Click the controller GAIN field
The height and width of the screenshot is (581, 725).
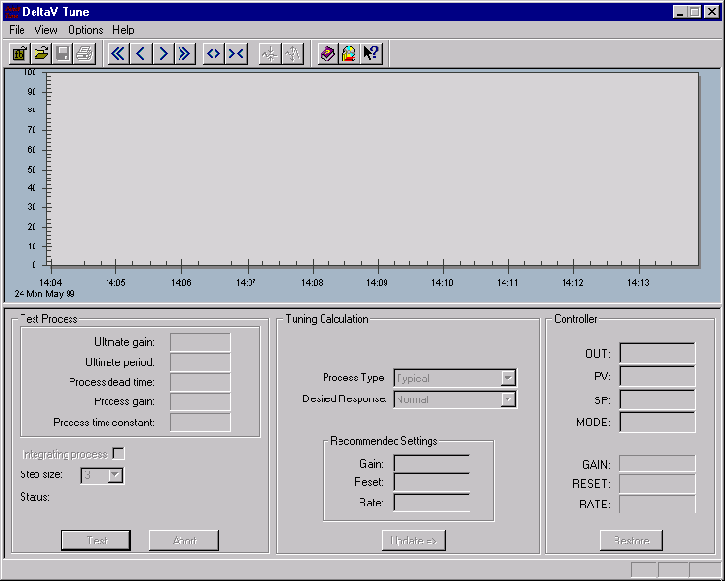[657, 464]
